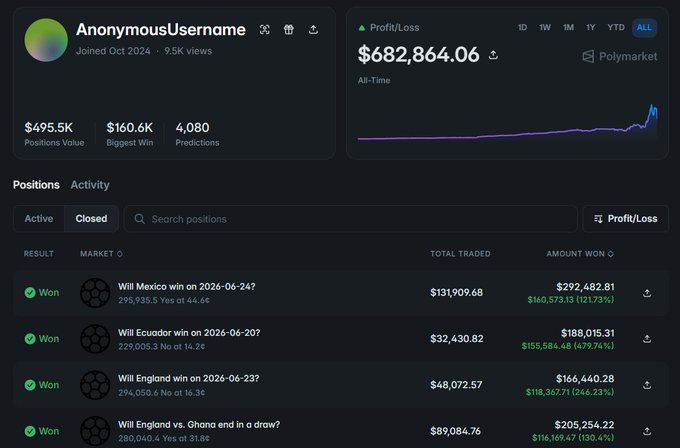Share the $682,864.06 profit figure
Image resolution: width=680 pixels, height=448 pixels.
pos(493,55)
